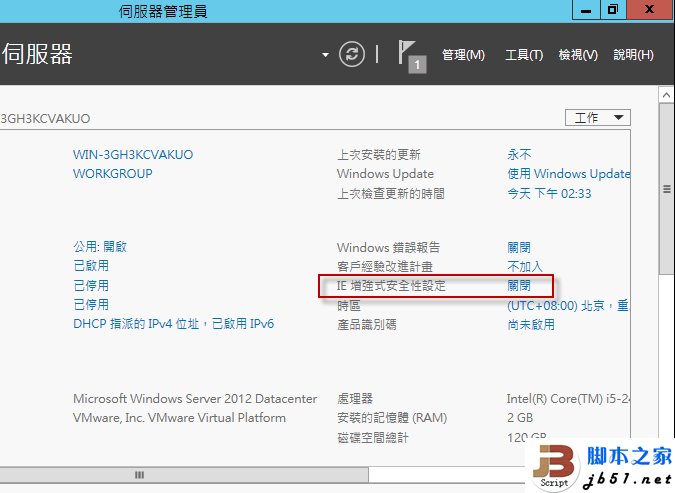This screenshot has width=675, height=493.
Task: Click the 上次檢查更新的時間 label
Action: click(390, 193)
